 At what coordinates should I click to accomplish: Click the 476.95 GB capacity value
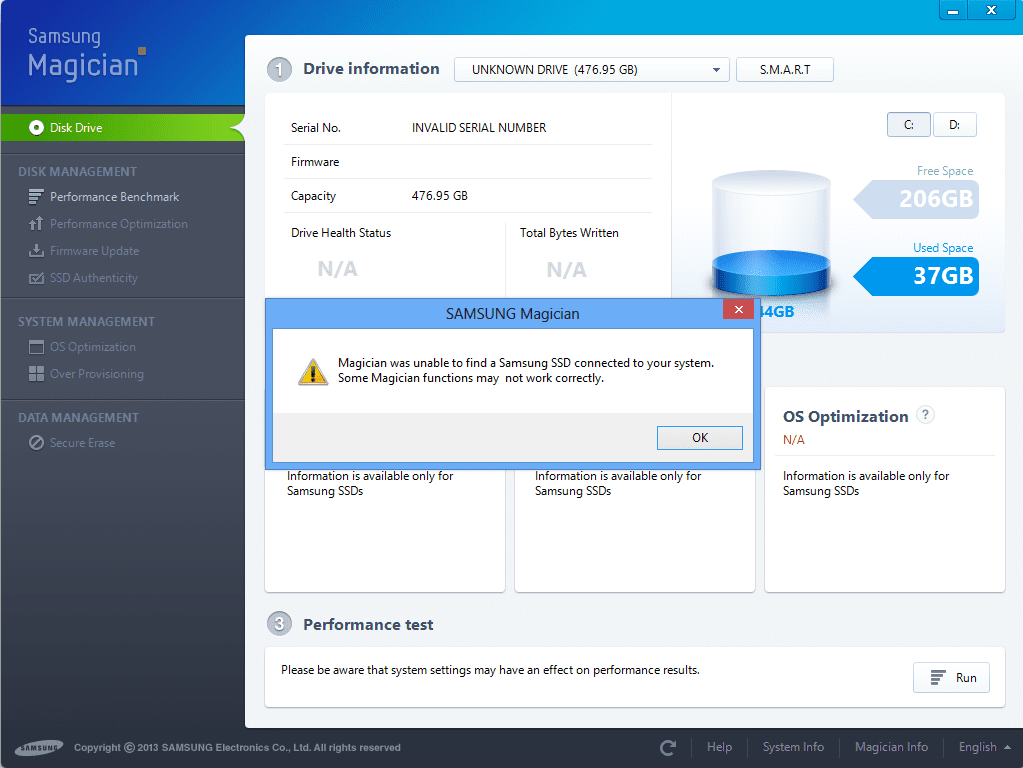coord(440,196)
